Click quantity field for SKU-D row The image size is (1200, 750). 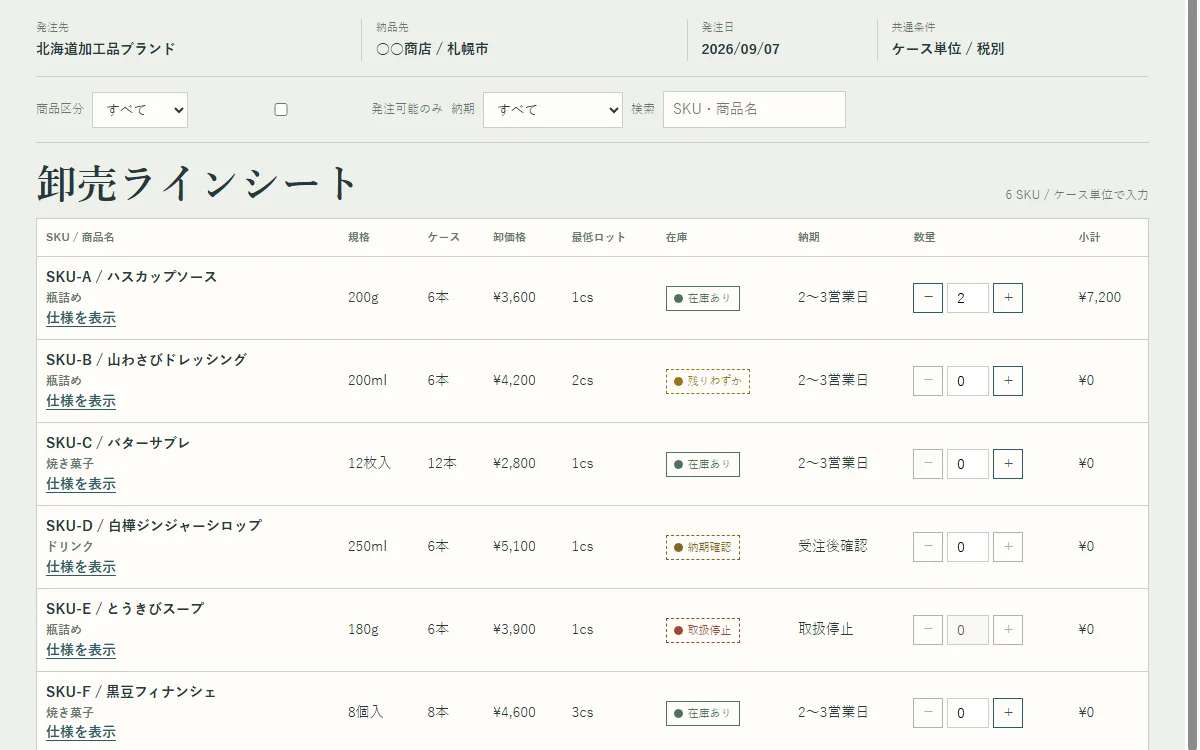click(x=968, y=547)
